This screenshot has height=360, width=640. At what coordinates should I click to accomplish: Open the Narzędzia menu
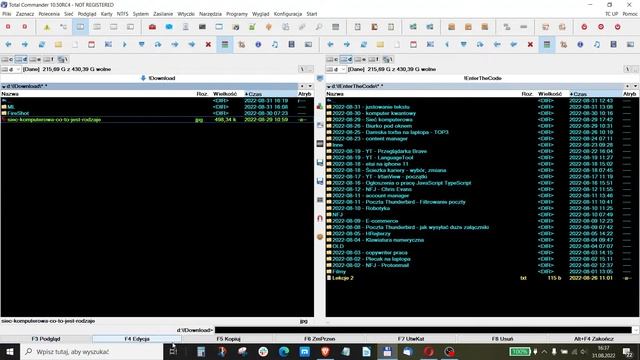pyautogui.click(x=210, y=14)
